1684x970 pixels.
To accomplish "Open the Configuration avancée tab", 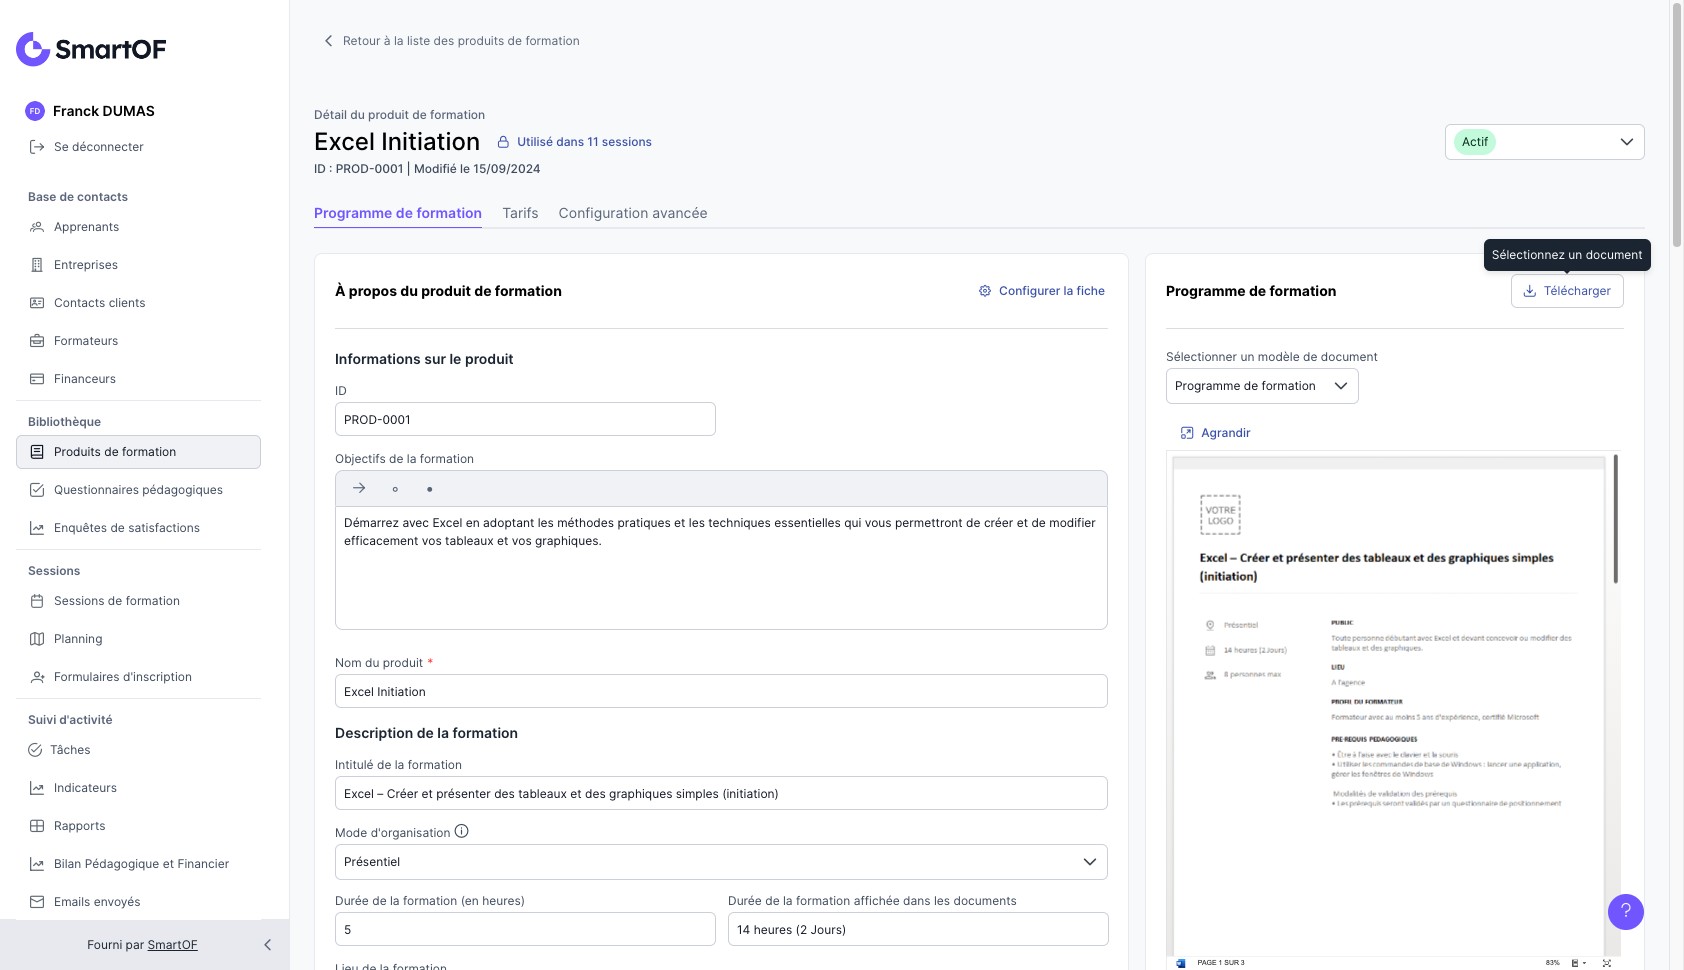I will pos(632,213).
